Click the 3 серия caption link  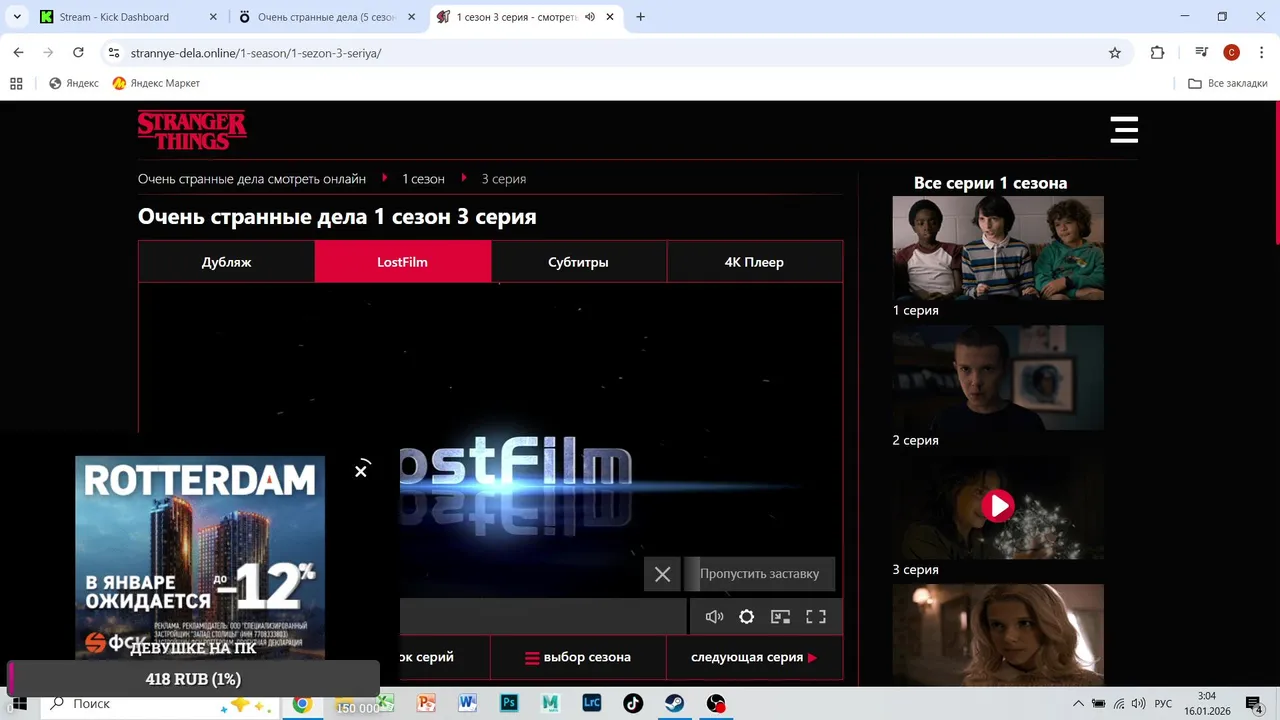[x=915, y=570]
